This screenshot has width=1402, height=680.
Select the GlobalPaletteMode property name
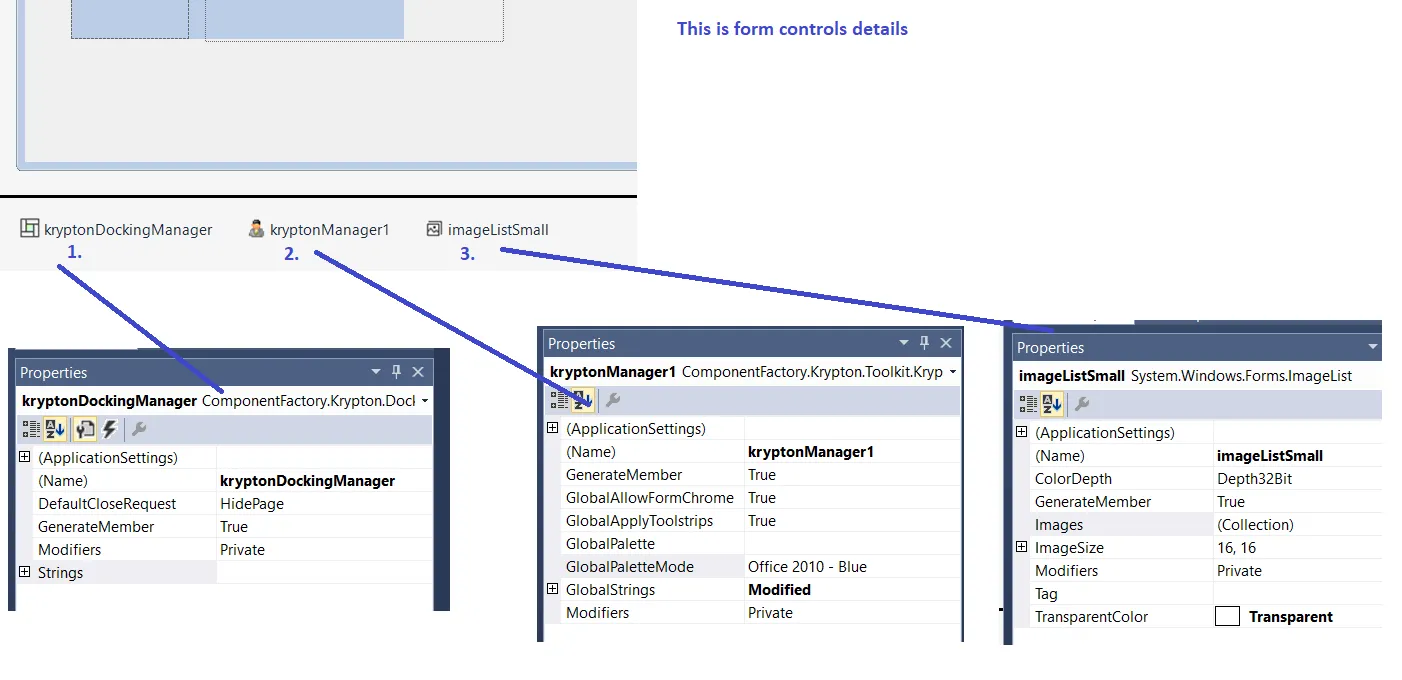629,567
